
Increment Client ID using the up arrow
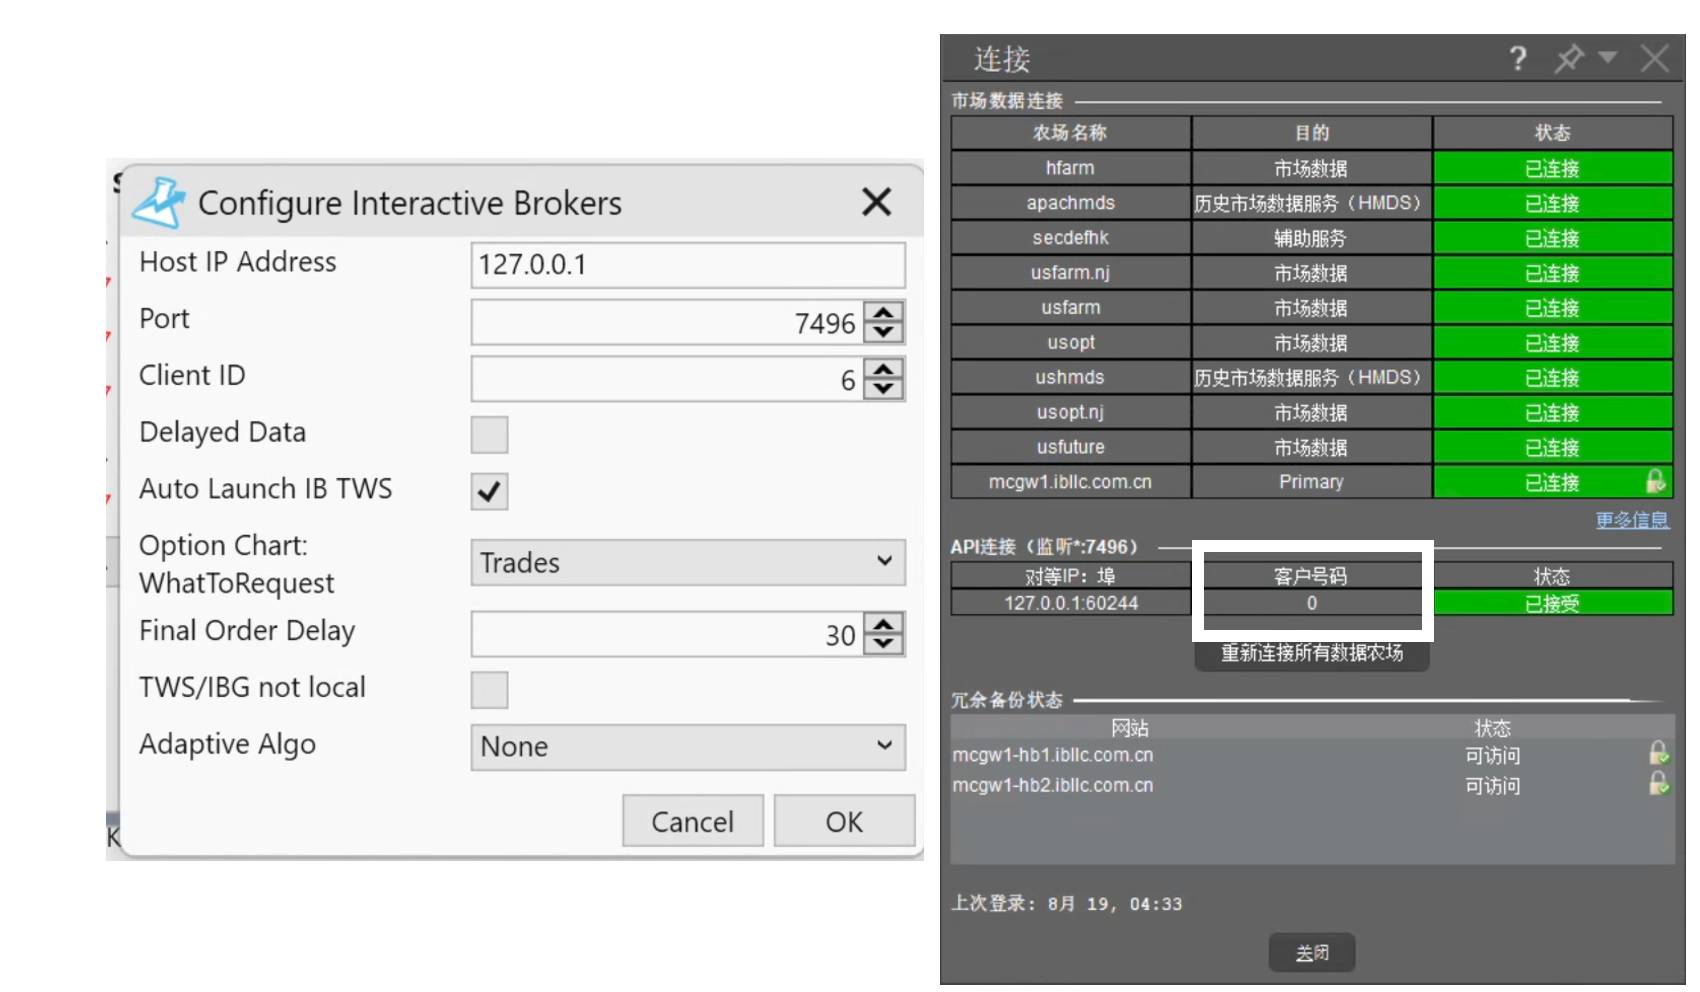pyautogui.click(x=884, y=369)
